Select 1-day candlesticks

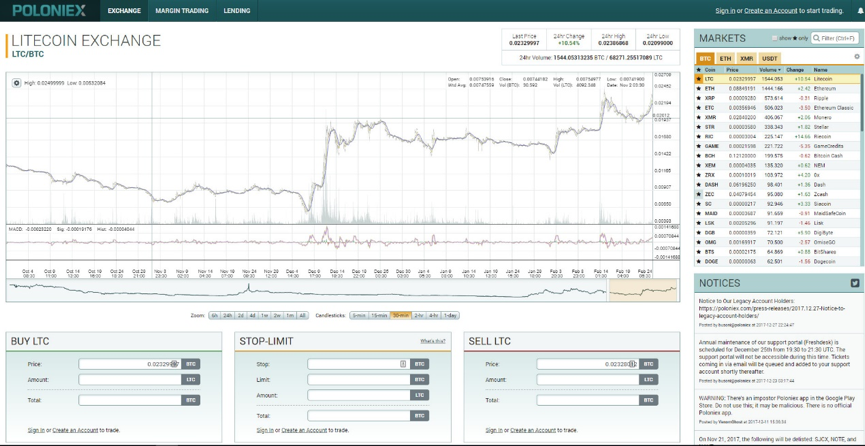tap(450, 316)
